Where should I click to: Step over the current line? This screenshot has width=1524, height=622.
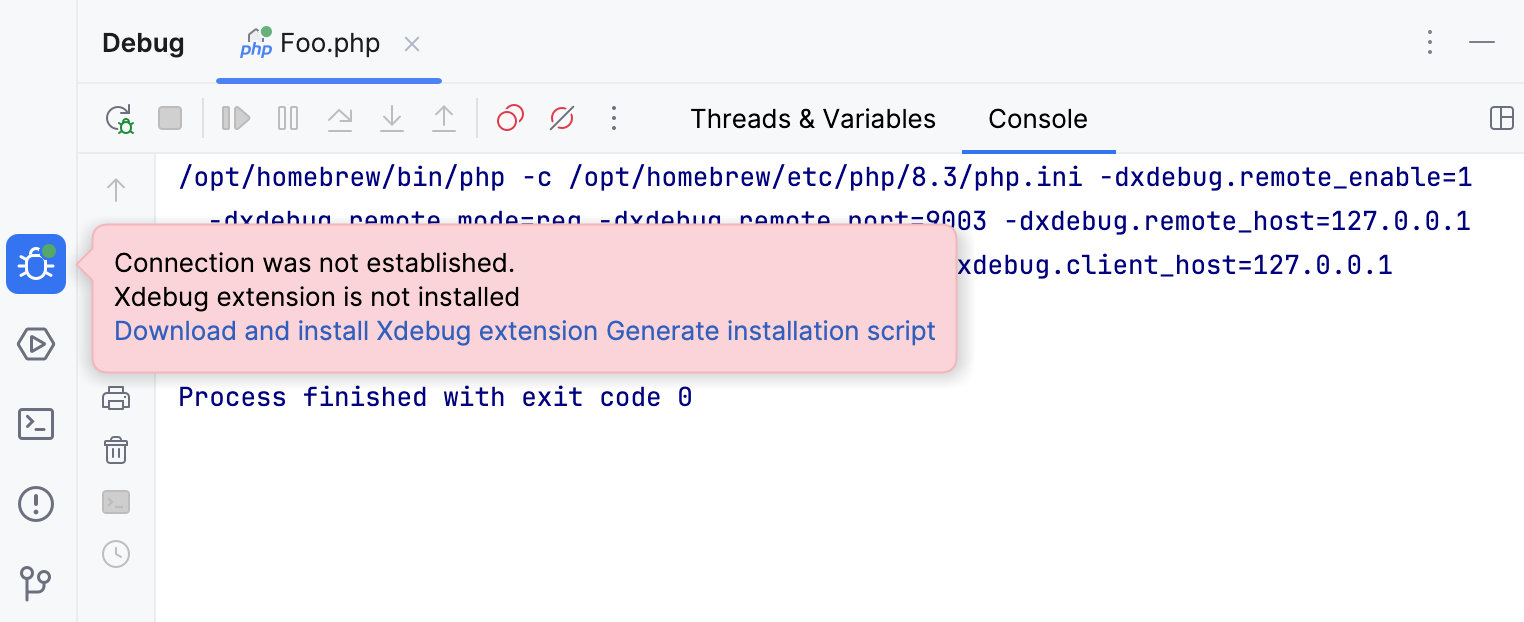(340, 118)
